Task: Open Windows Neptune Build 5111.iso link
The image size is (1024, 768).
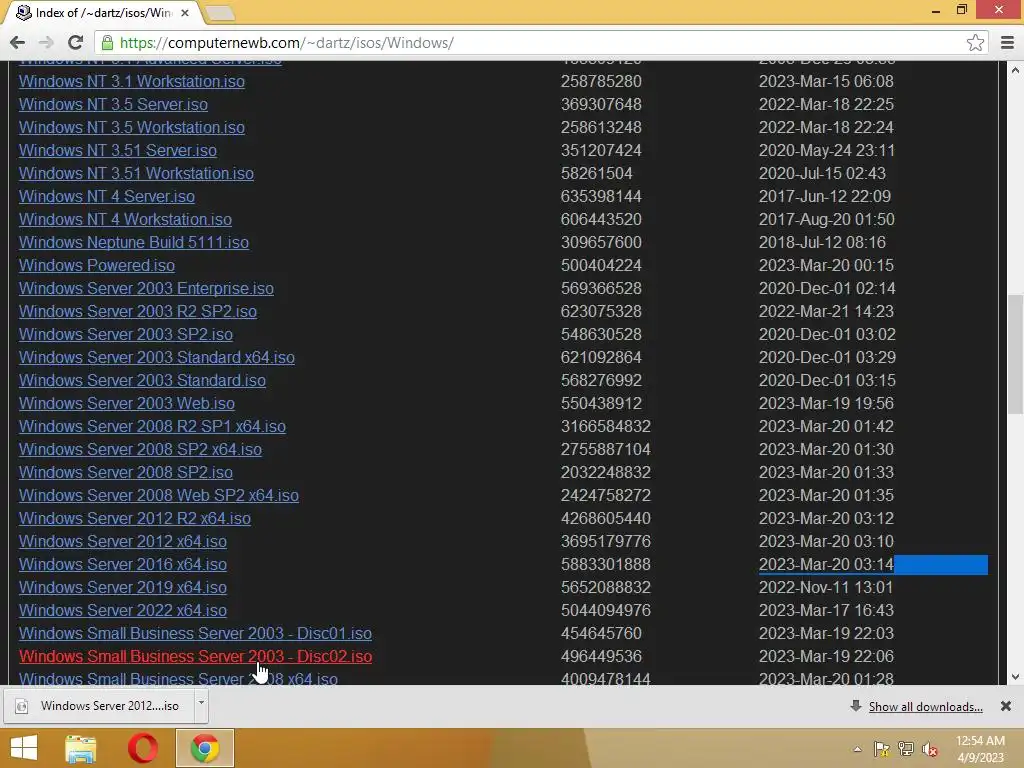Action: click(x=133, y=242)
